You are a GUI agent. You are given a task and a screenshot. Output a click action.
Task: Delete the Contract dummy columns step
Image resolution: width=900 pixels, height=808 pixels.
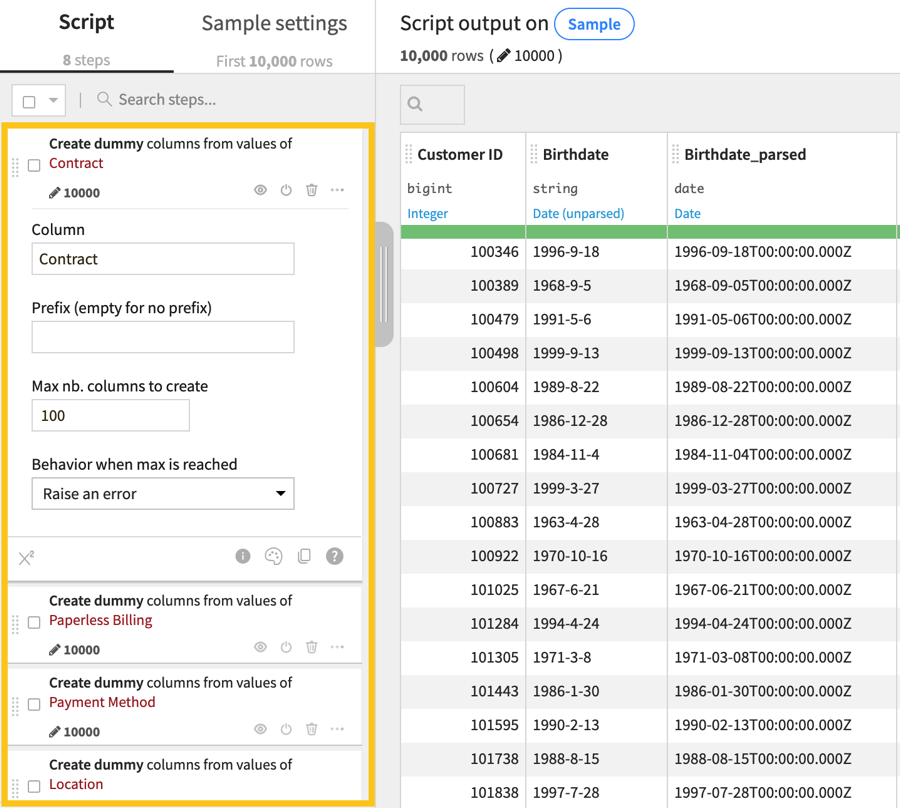click(x=312, y=190)
